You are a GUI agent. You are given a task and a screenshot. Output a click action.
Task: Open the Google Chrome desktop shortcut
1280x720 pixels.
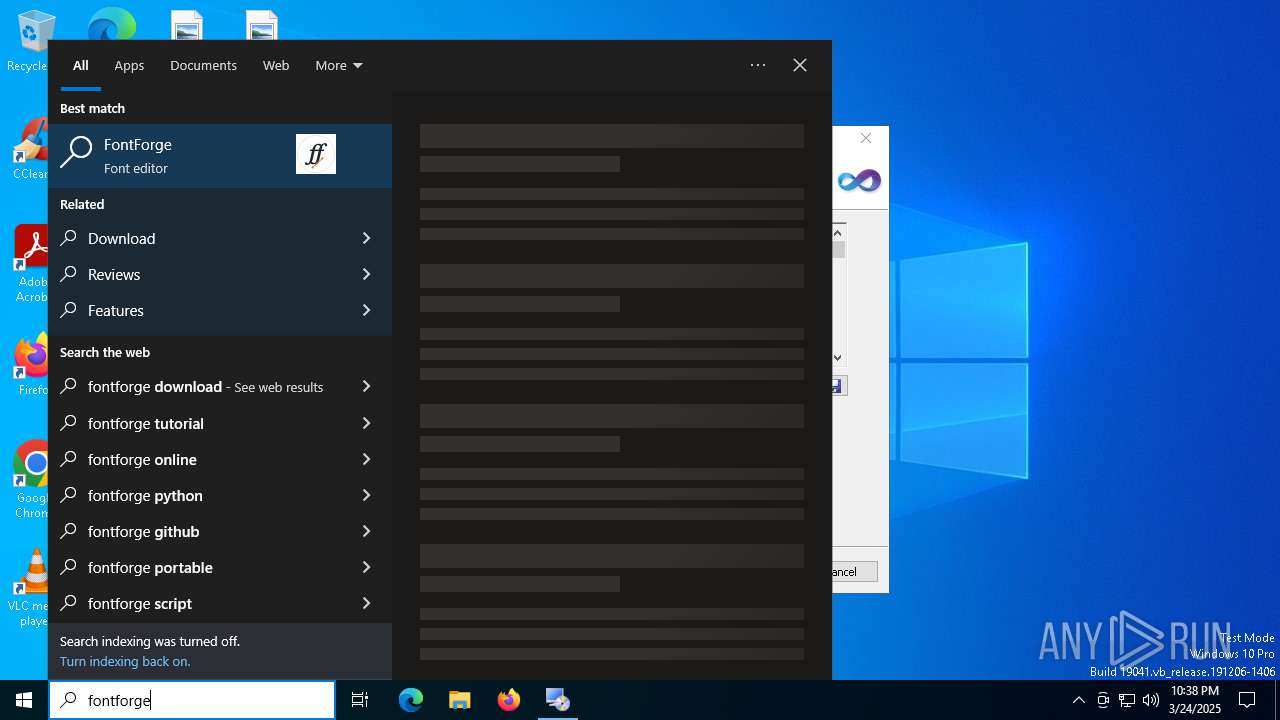tap(30, 480)
